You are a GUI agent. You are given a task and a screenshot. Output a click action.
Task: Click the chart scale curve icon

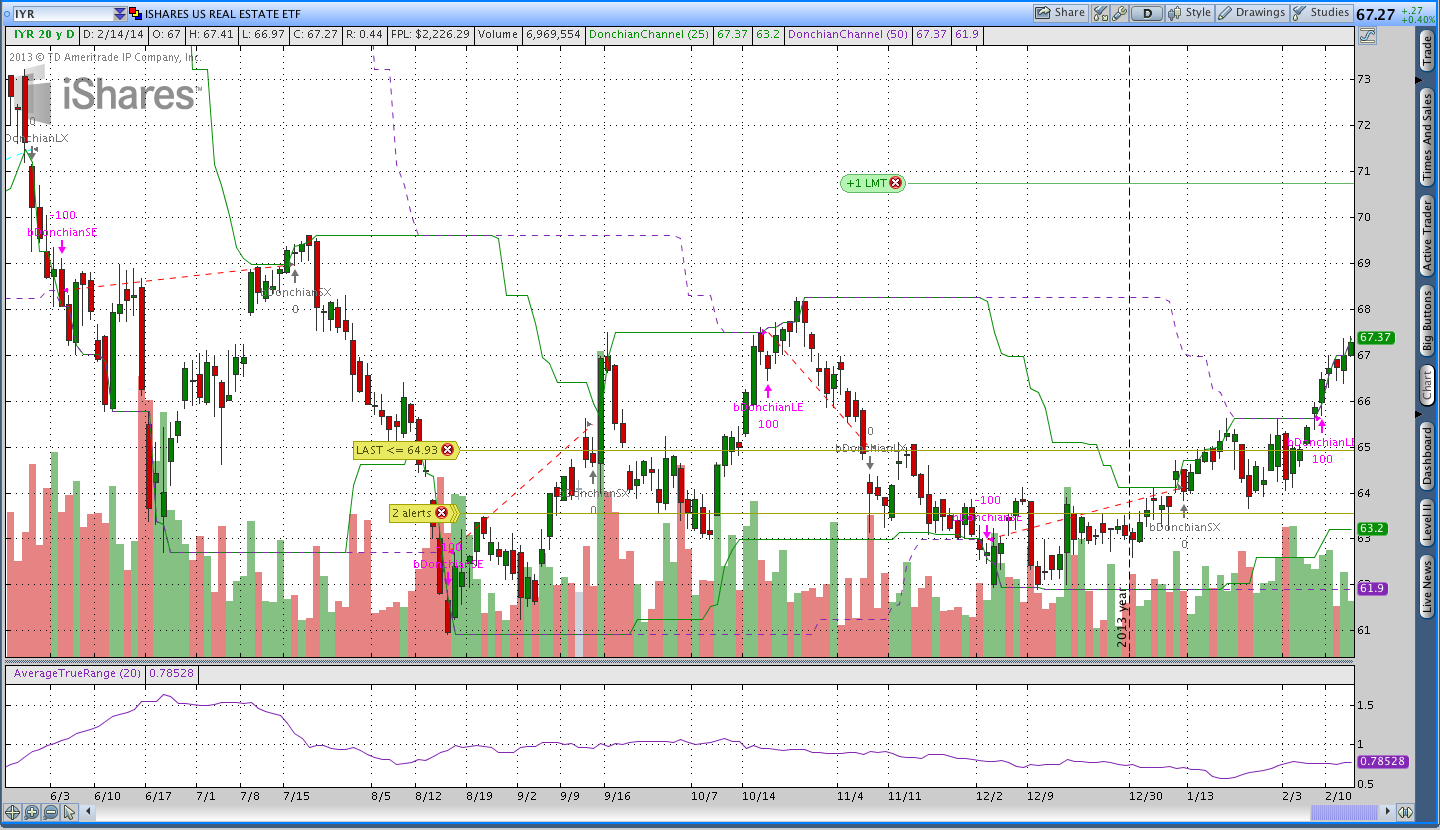coord(1368,35)
